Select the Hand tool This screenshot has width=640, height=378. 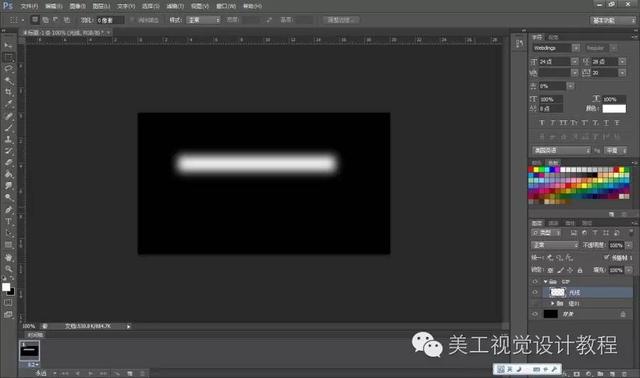tap(8, 258)
